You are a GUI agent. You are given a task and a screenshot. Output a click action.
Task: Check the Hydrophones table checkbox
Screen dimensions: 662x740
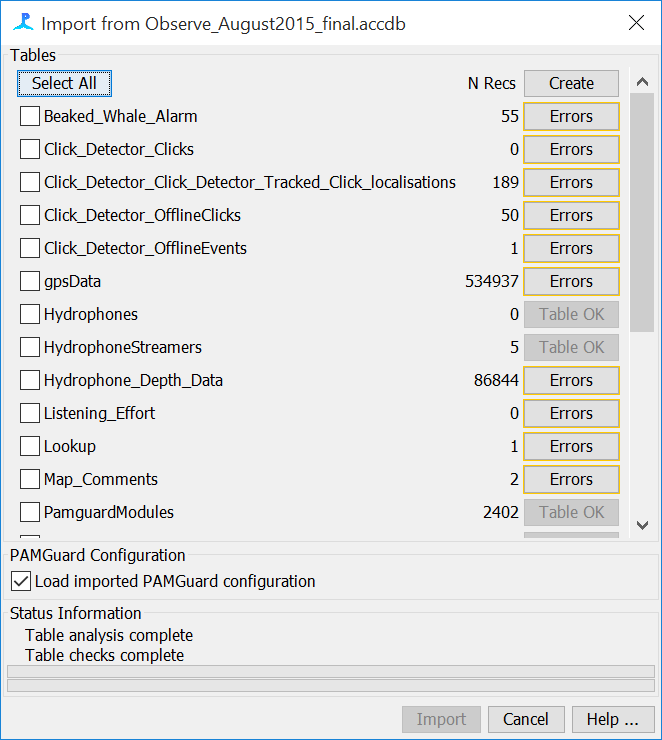point(30,314)
